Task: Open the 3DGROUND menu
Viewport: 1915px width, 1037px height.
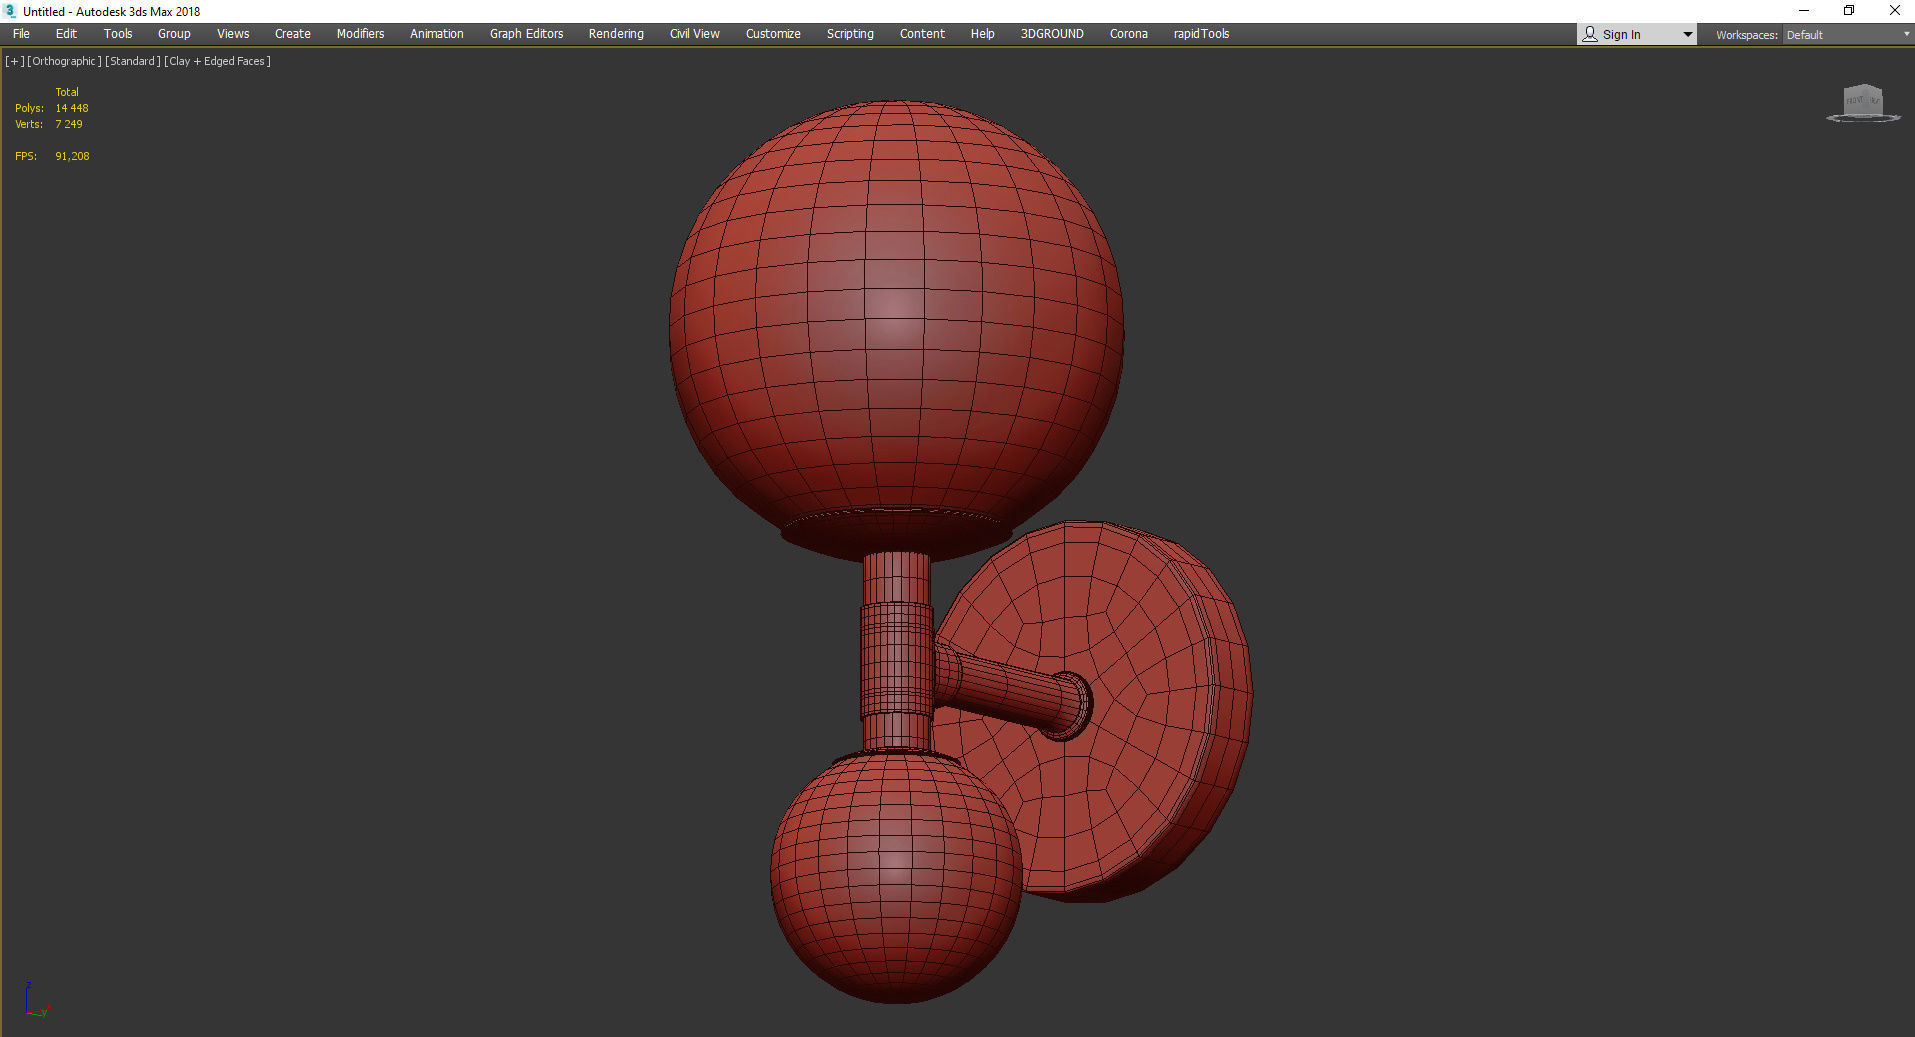Action: (x=1052, y=34)
